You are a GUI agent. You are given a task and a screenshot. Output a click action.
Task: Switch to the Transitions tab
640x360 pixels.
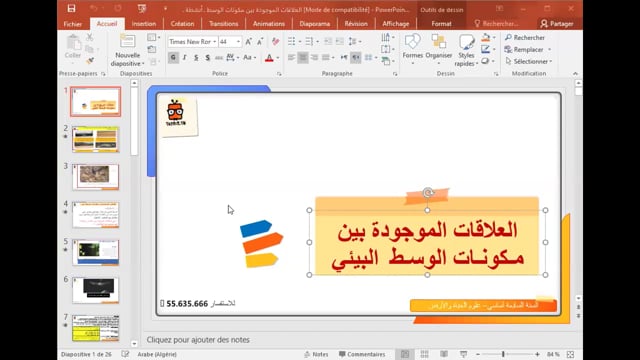click(x=223, y=24)
